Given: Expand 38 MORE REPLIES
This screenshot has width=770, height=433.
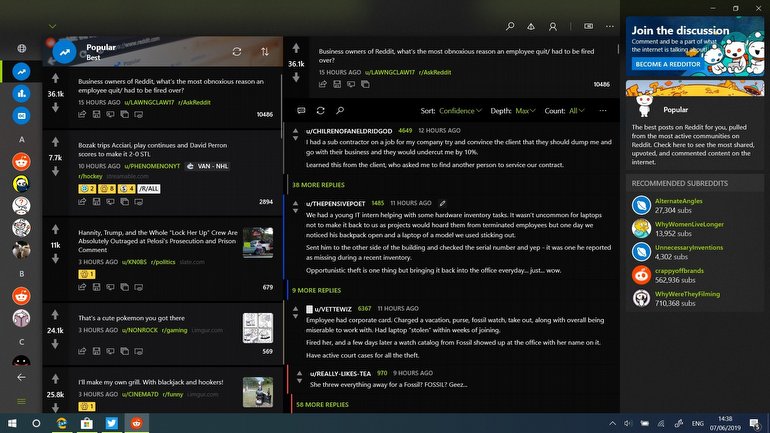Looking at the screenshot, I should coord(318,185).
